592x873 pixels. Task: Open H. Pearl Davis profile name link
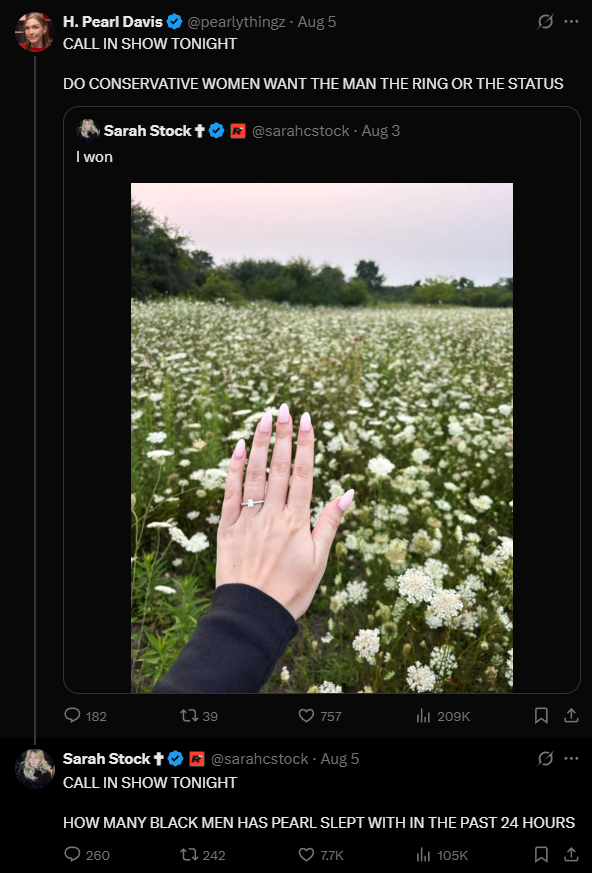[112, 22]
